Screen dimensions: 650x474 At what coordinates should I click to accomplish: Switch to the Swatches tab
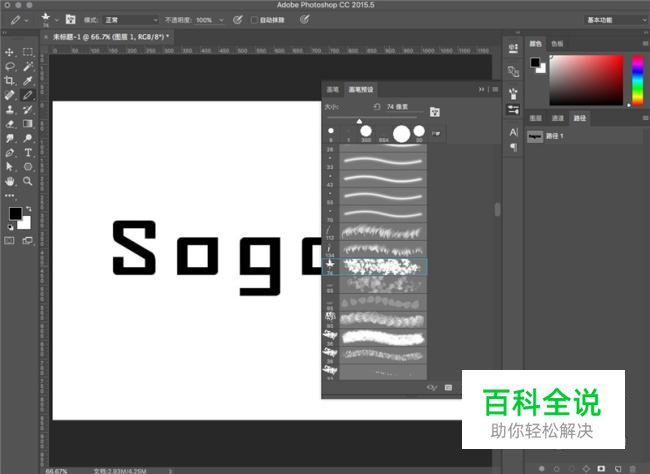[557, 44]
